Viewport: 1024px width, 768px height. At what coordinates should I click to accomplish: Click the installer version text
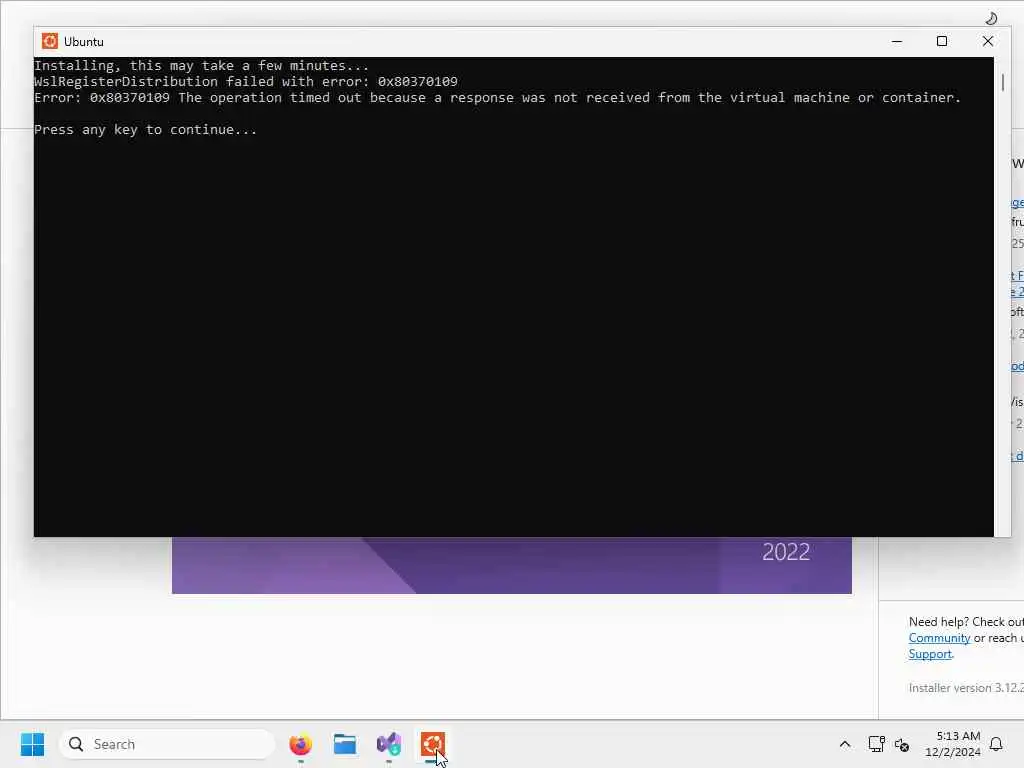point(966,688)
